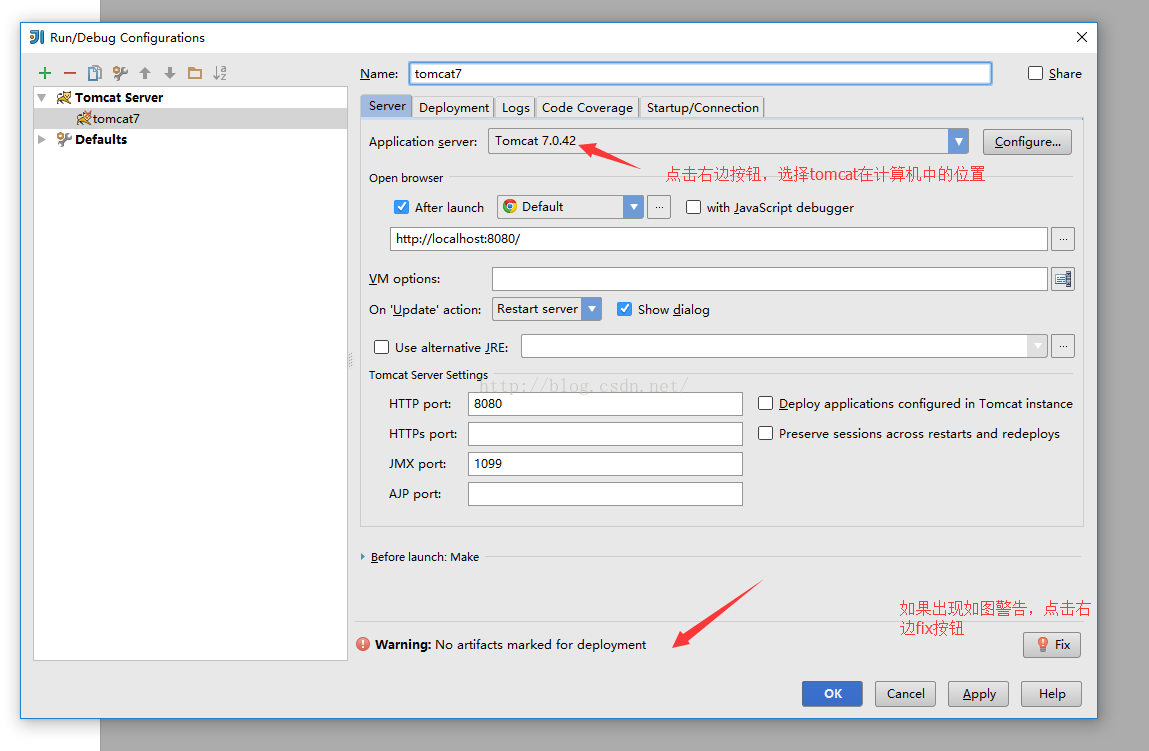The height and width of the screenshot is (751, 1149).
Task: Browse for alternative JRE ellipsis button
Action: click(1063, 346)
